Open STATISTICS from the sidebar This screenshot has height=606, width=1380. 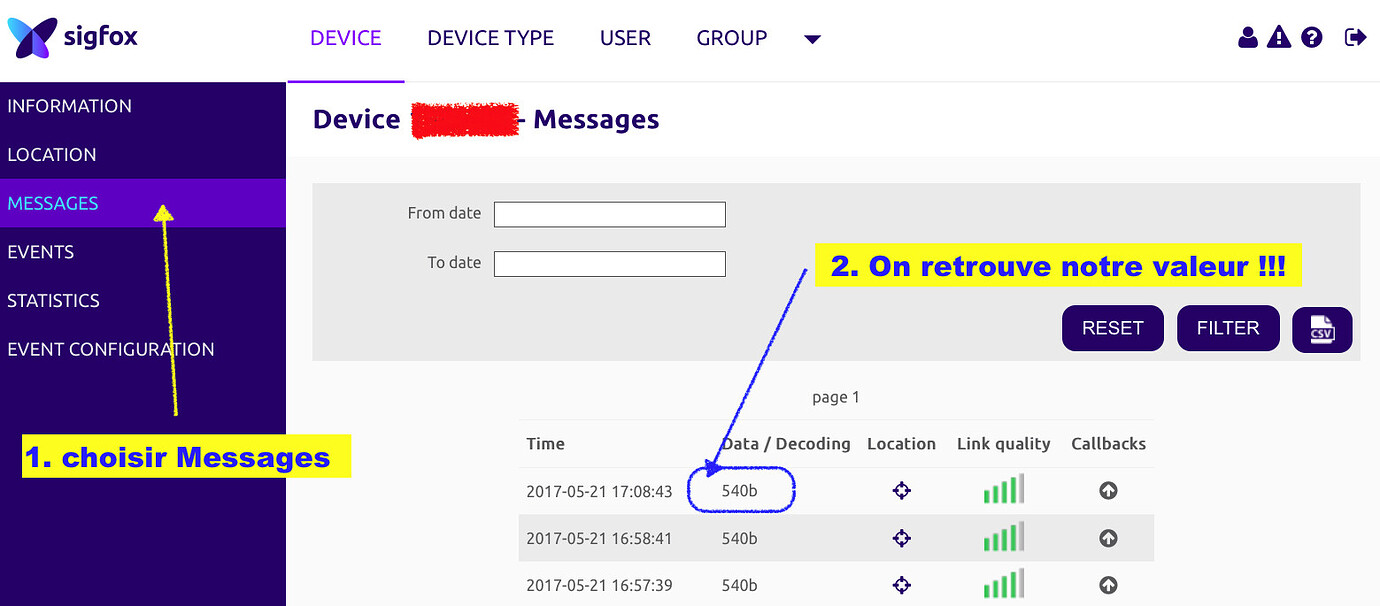pos(54,300)
